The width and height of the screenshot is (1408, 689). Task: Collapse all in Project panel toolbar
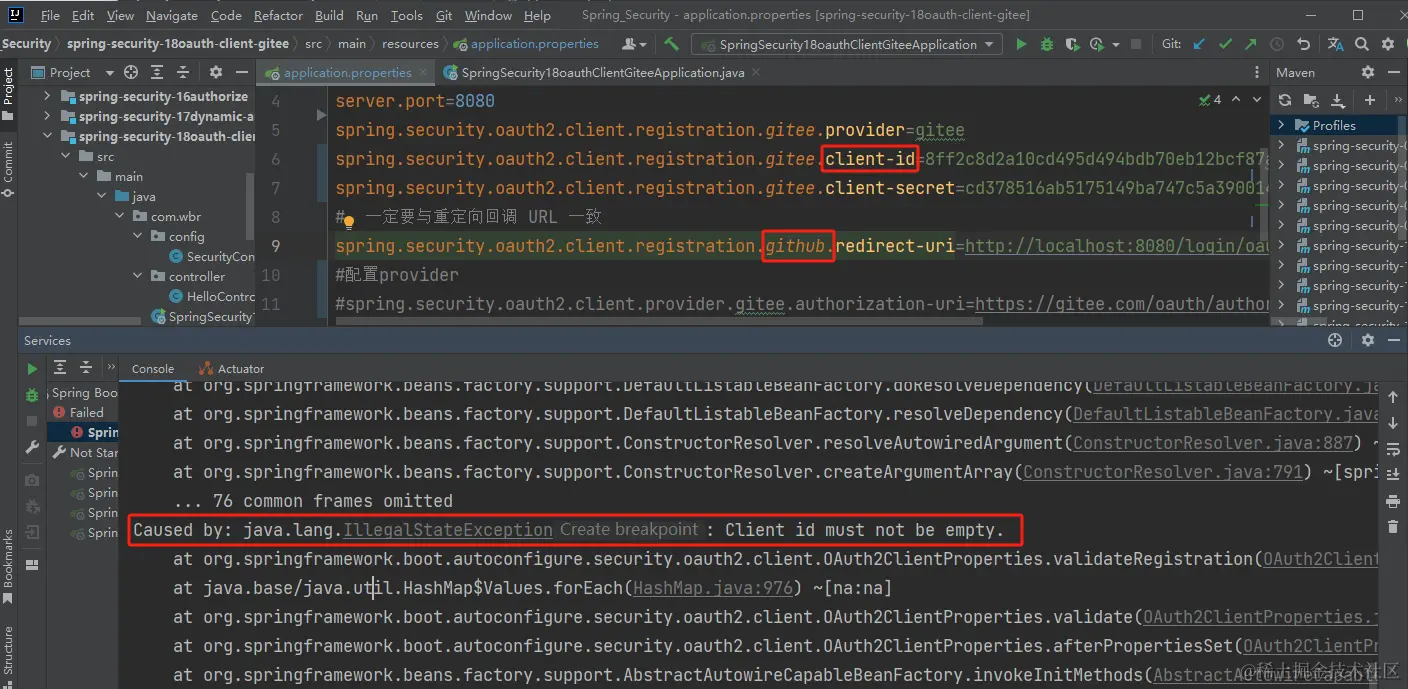pos(183,72)
